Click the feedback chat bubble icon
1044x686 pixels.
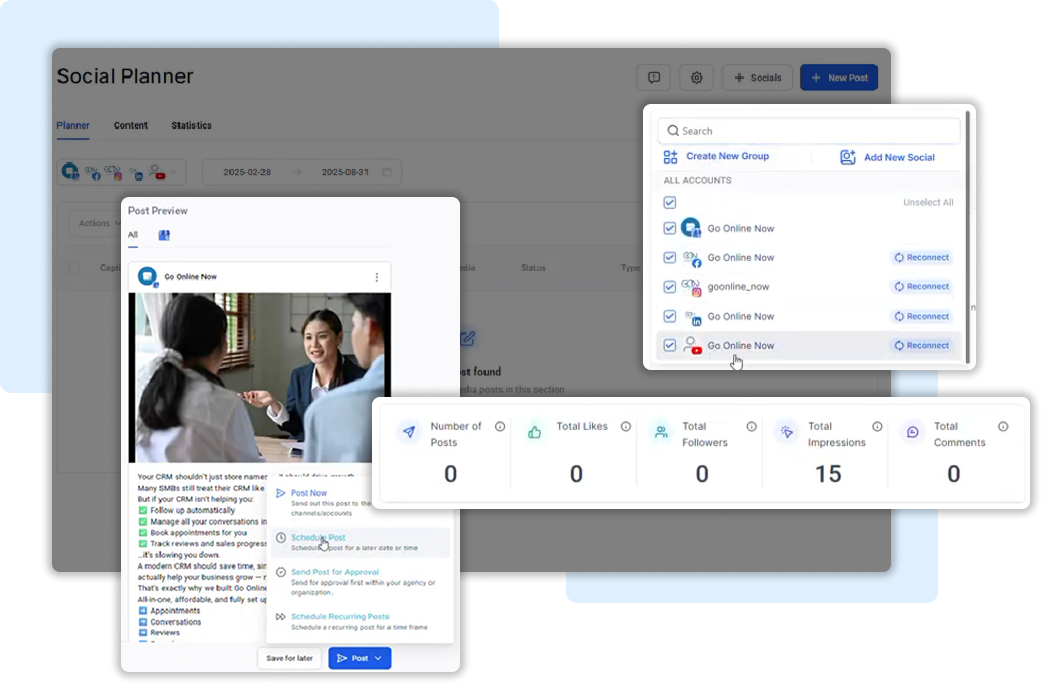pos(653,78)
